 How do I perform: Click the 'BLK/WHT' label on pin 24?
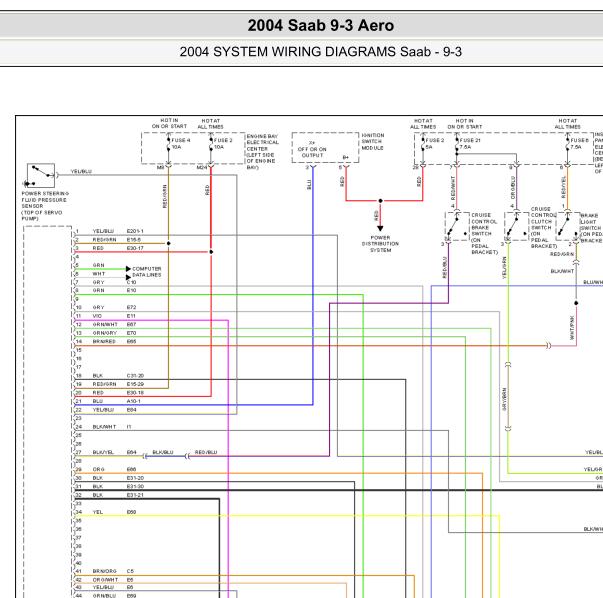tap(104, 427)
